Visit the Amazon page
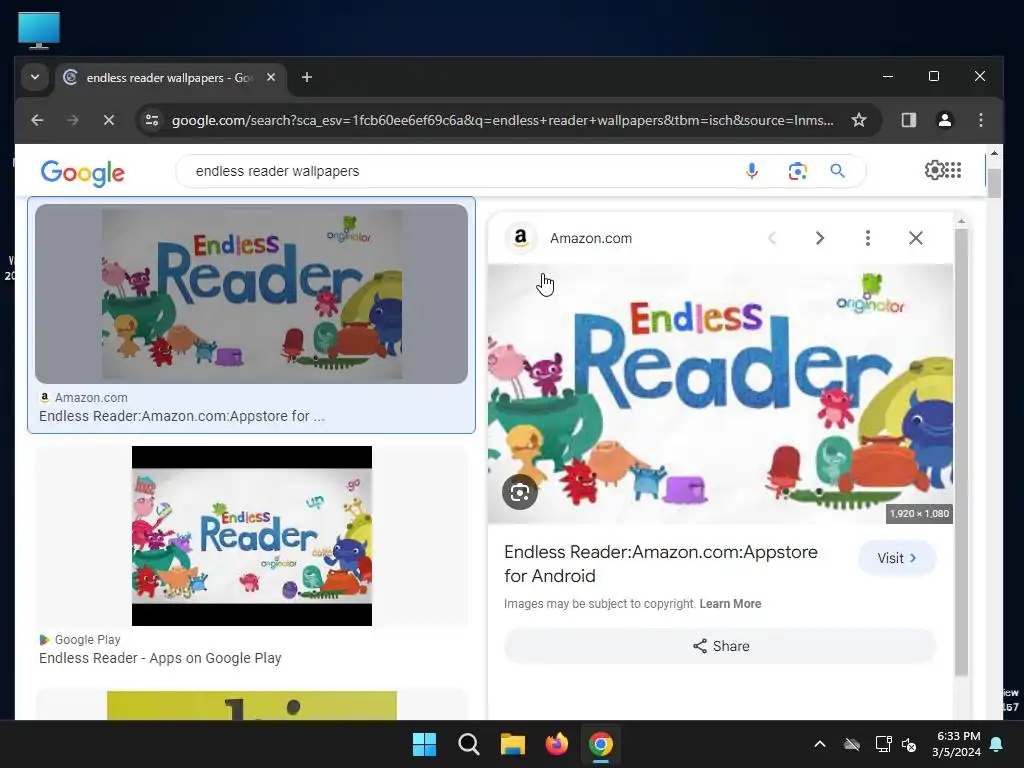Screen dimensions: 1024x768 [897, 558]
